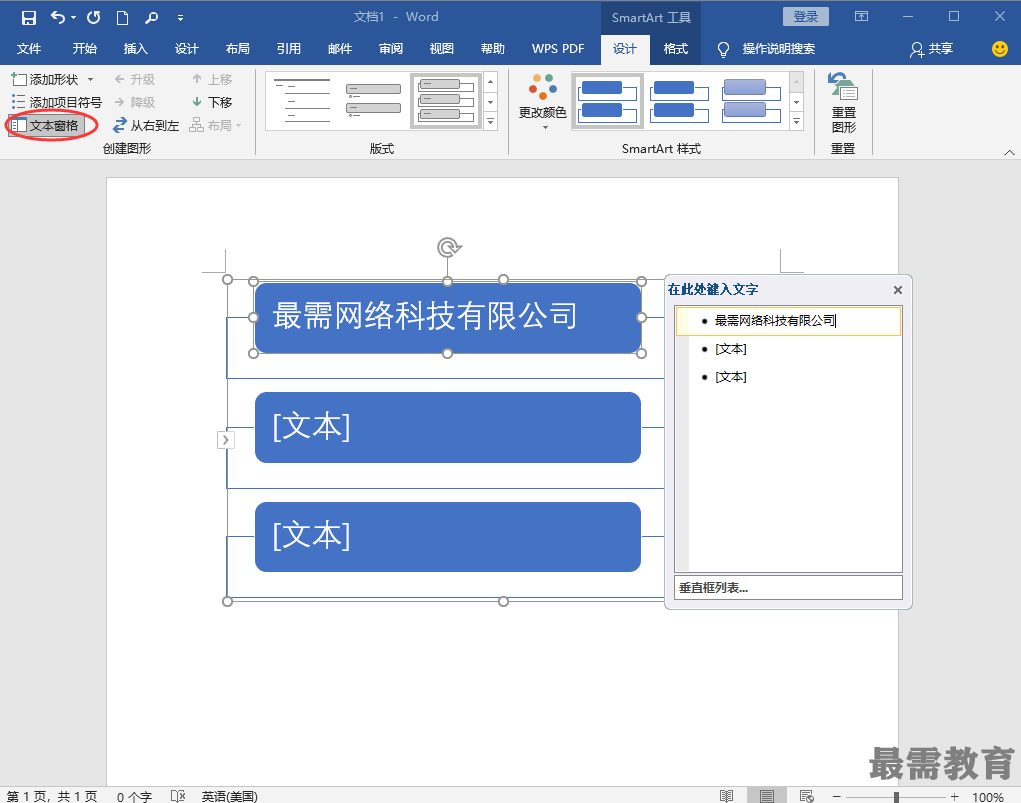
Task: Click the zoom slider handle
Action: [x=897, y=796]
